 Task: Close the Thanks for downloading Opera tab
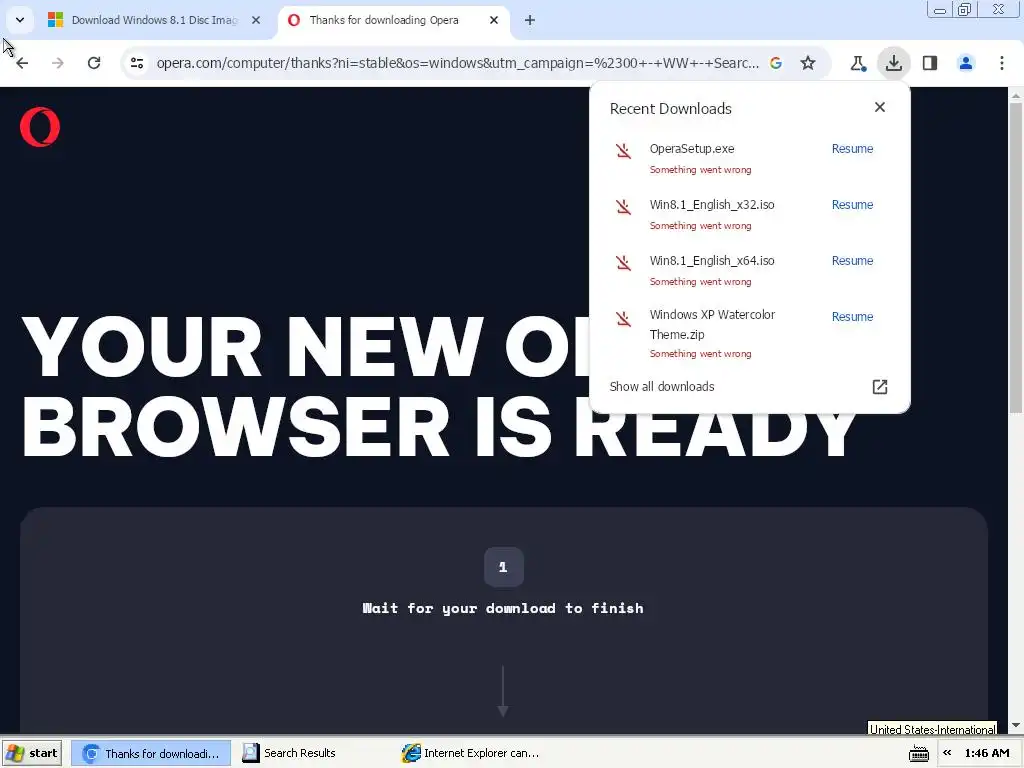pos(494,20)
